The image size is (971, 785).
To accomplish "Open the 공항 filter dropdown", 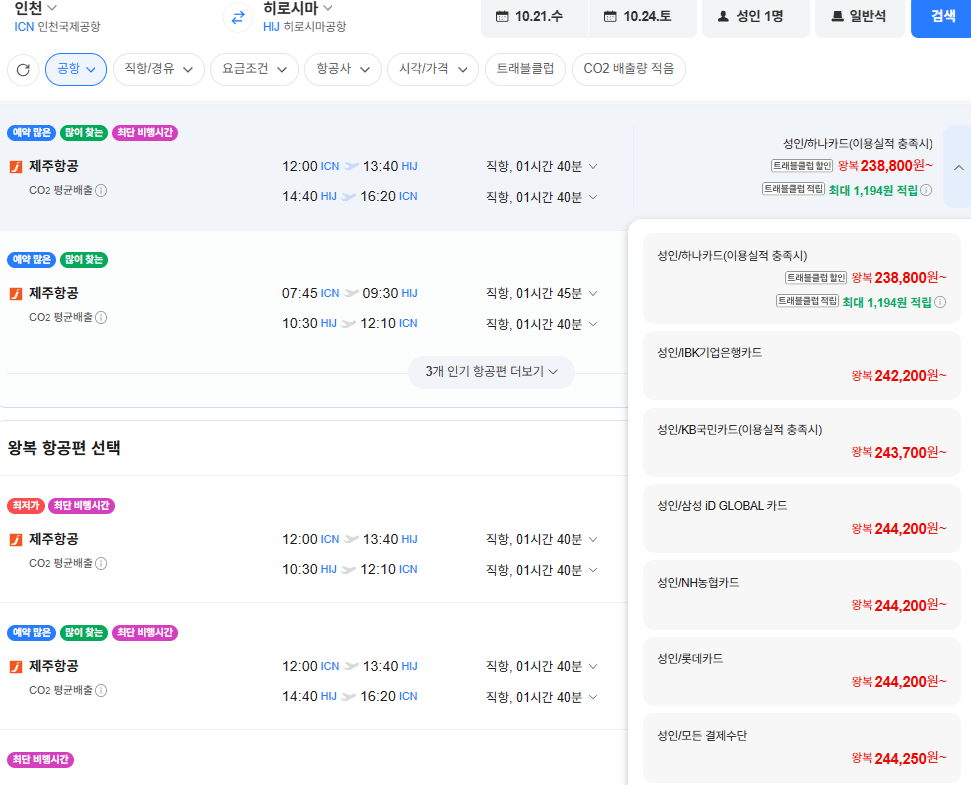I will (x=76, y=69).
